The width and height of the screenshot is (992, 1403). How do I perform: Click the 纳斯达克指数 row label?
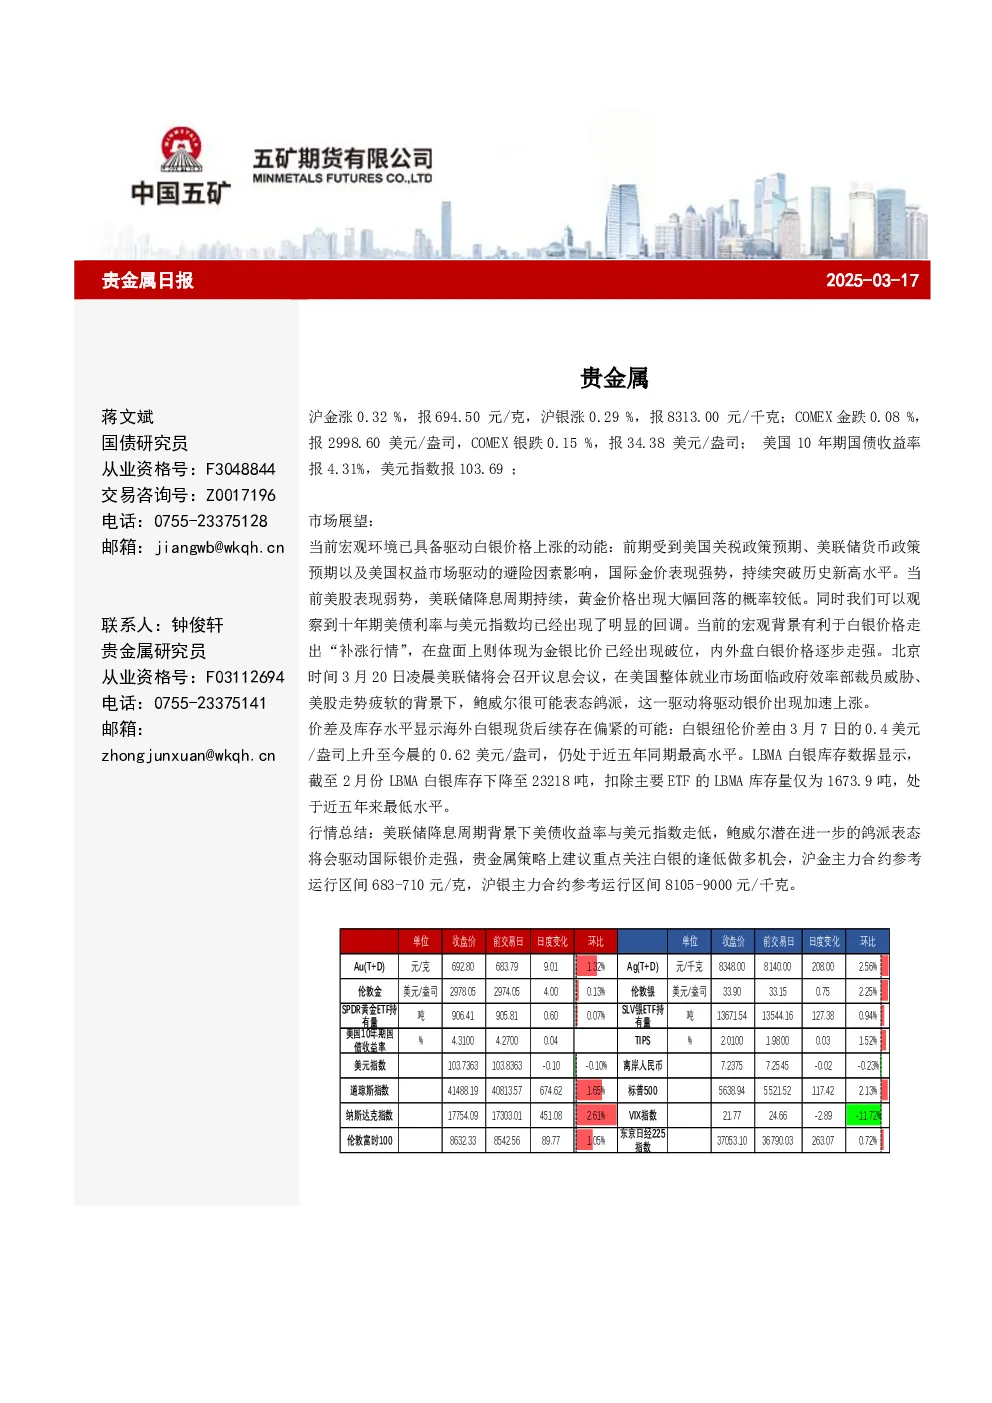[x=369, y=1116]
